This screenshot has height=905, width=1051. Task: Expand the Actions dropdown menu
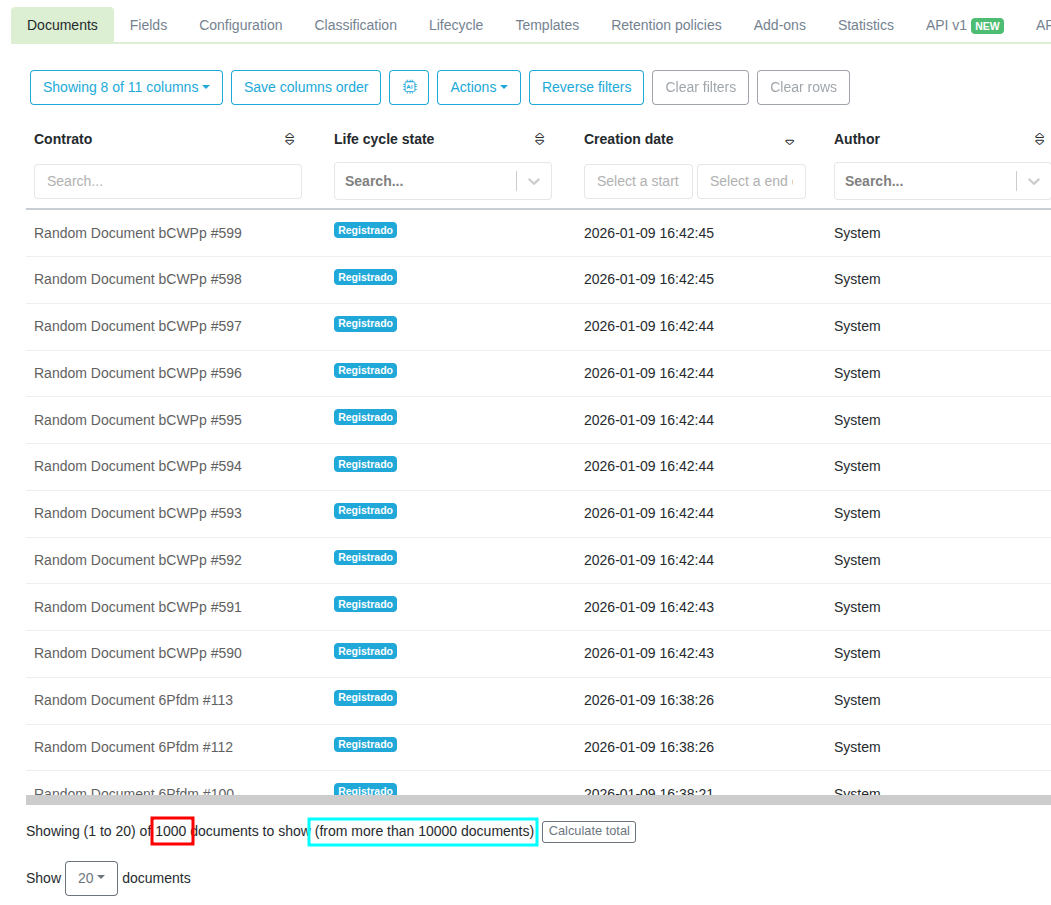[479, 87]
